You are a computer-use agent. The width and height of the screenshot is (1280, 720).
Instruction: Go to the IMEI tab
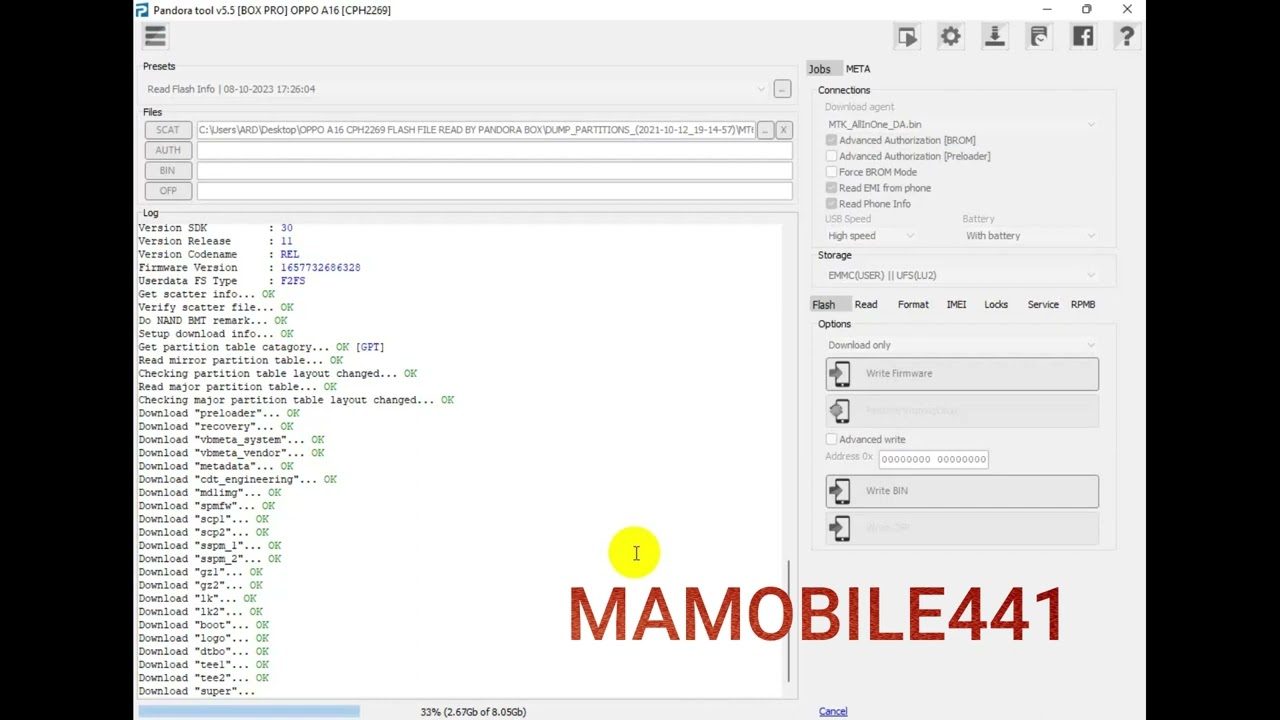956,304
